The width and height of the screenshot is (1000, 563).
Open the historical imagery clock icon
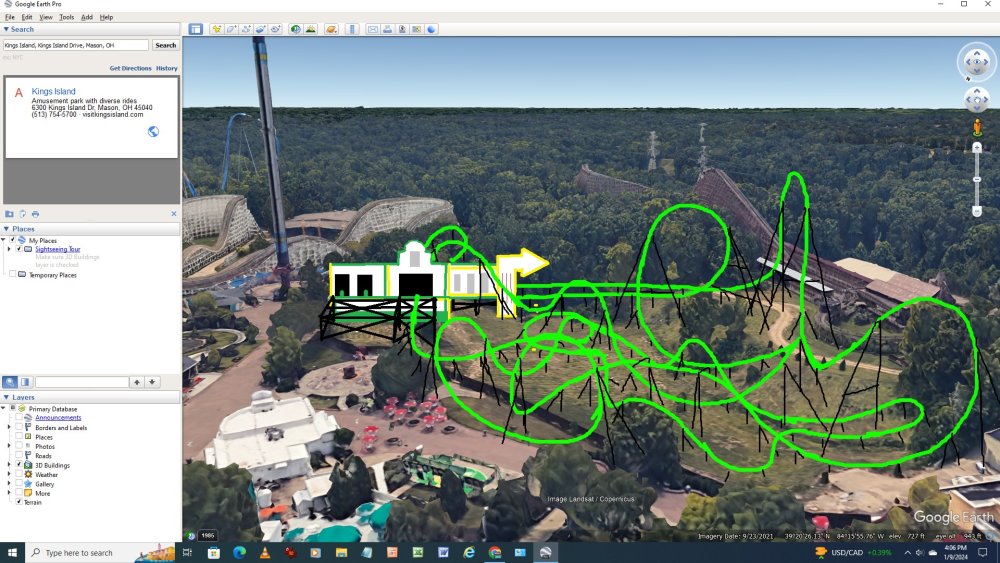click(295, 29)
